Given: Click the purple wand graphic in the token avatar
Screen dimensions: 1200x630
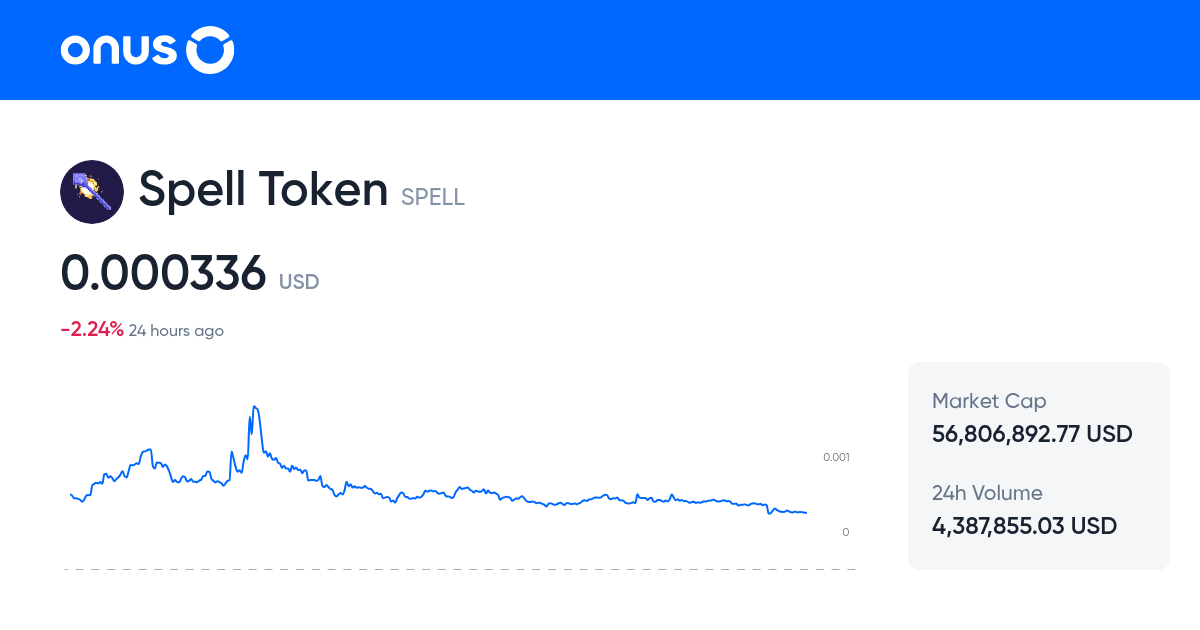Looking at the screenshot, I should coord(92,191).
